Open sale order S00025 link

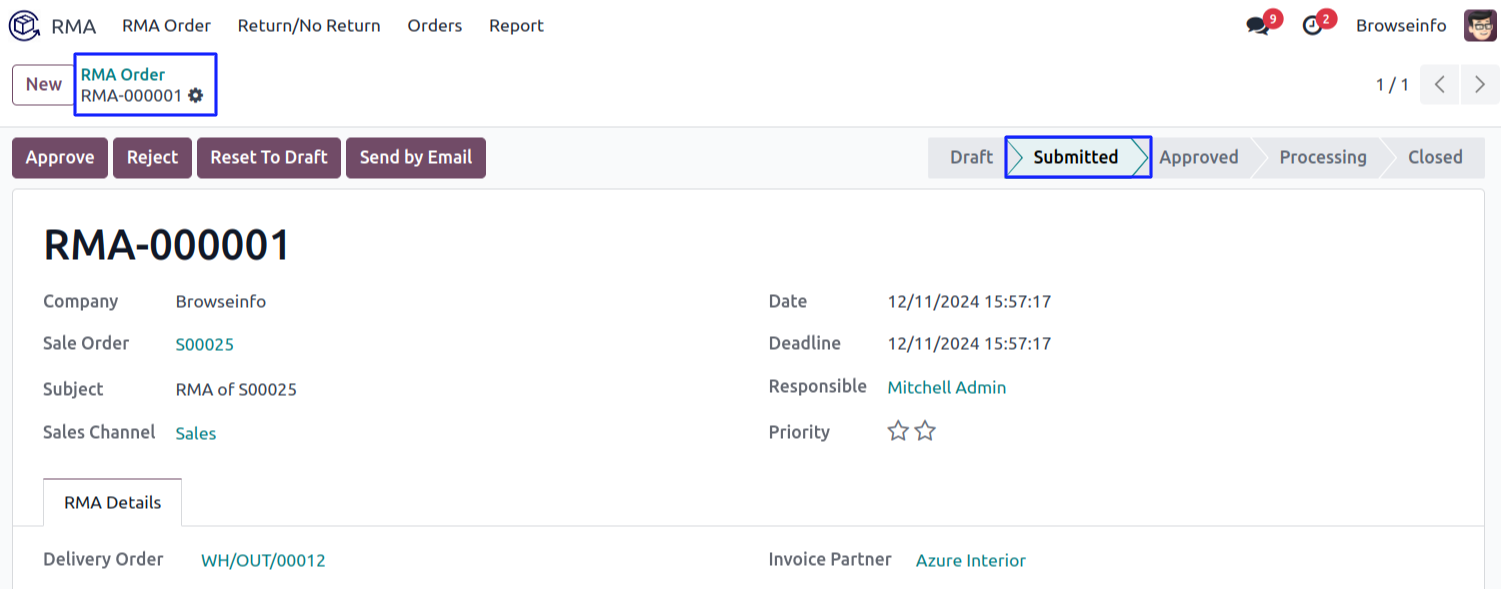205,345
